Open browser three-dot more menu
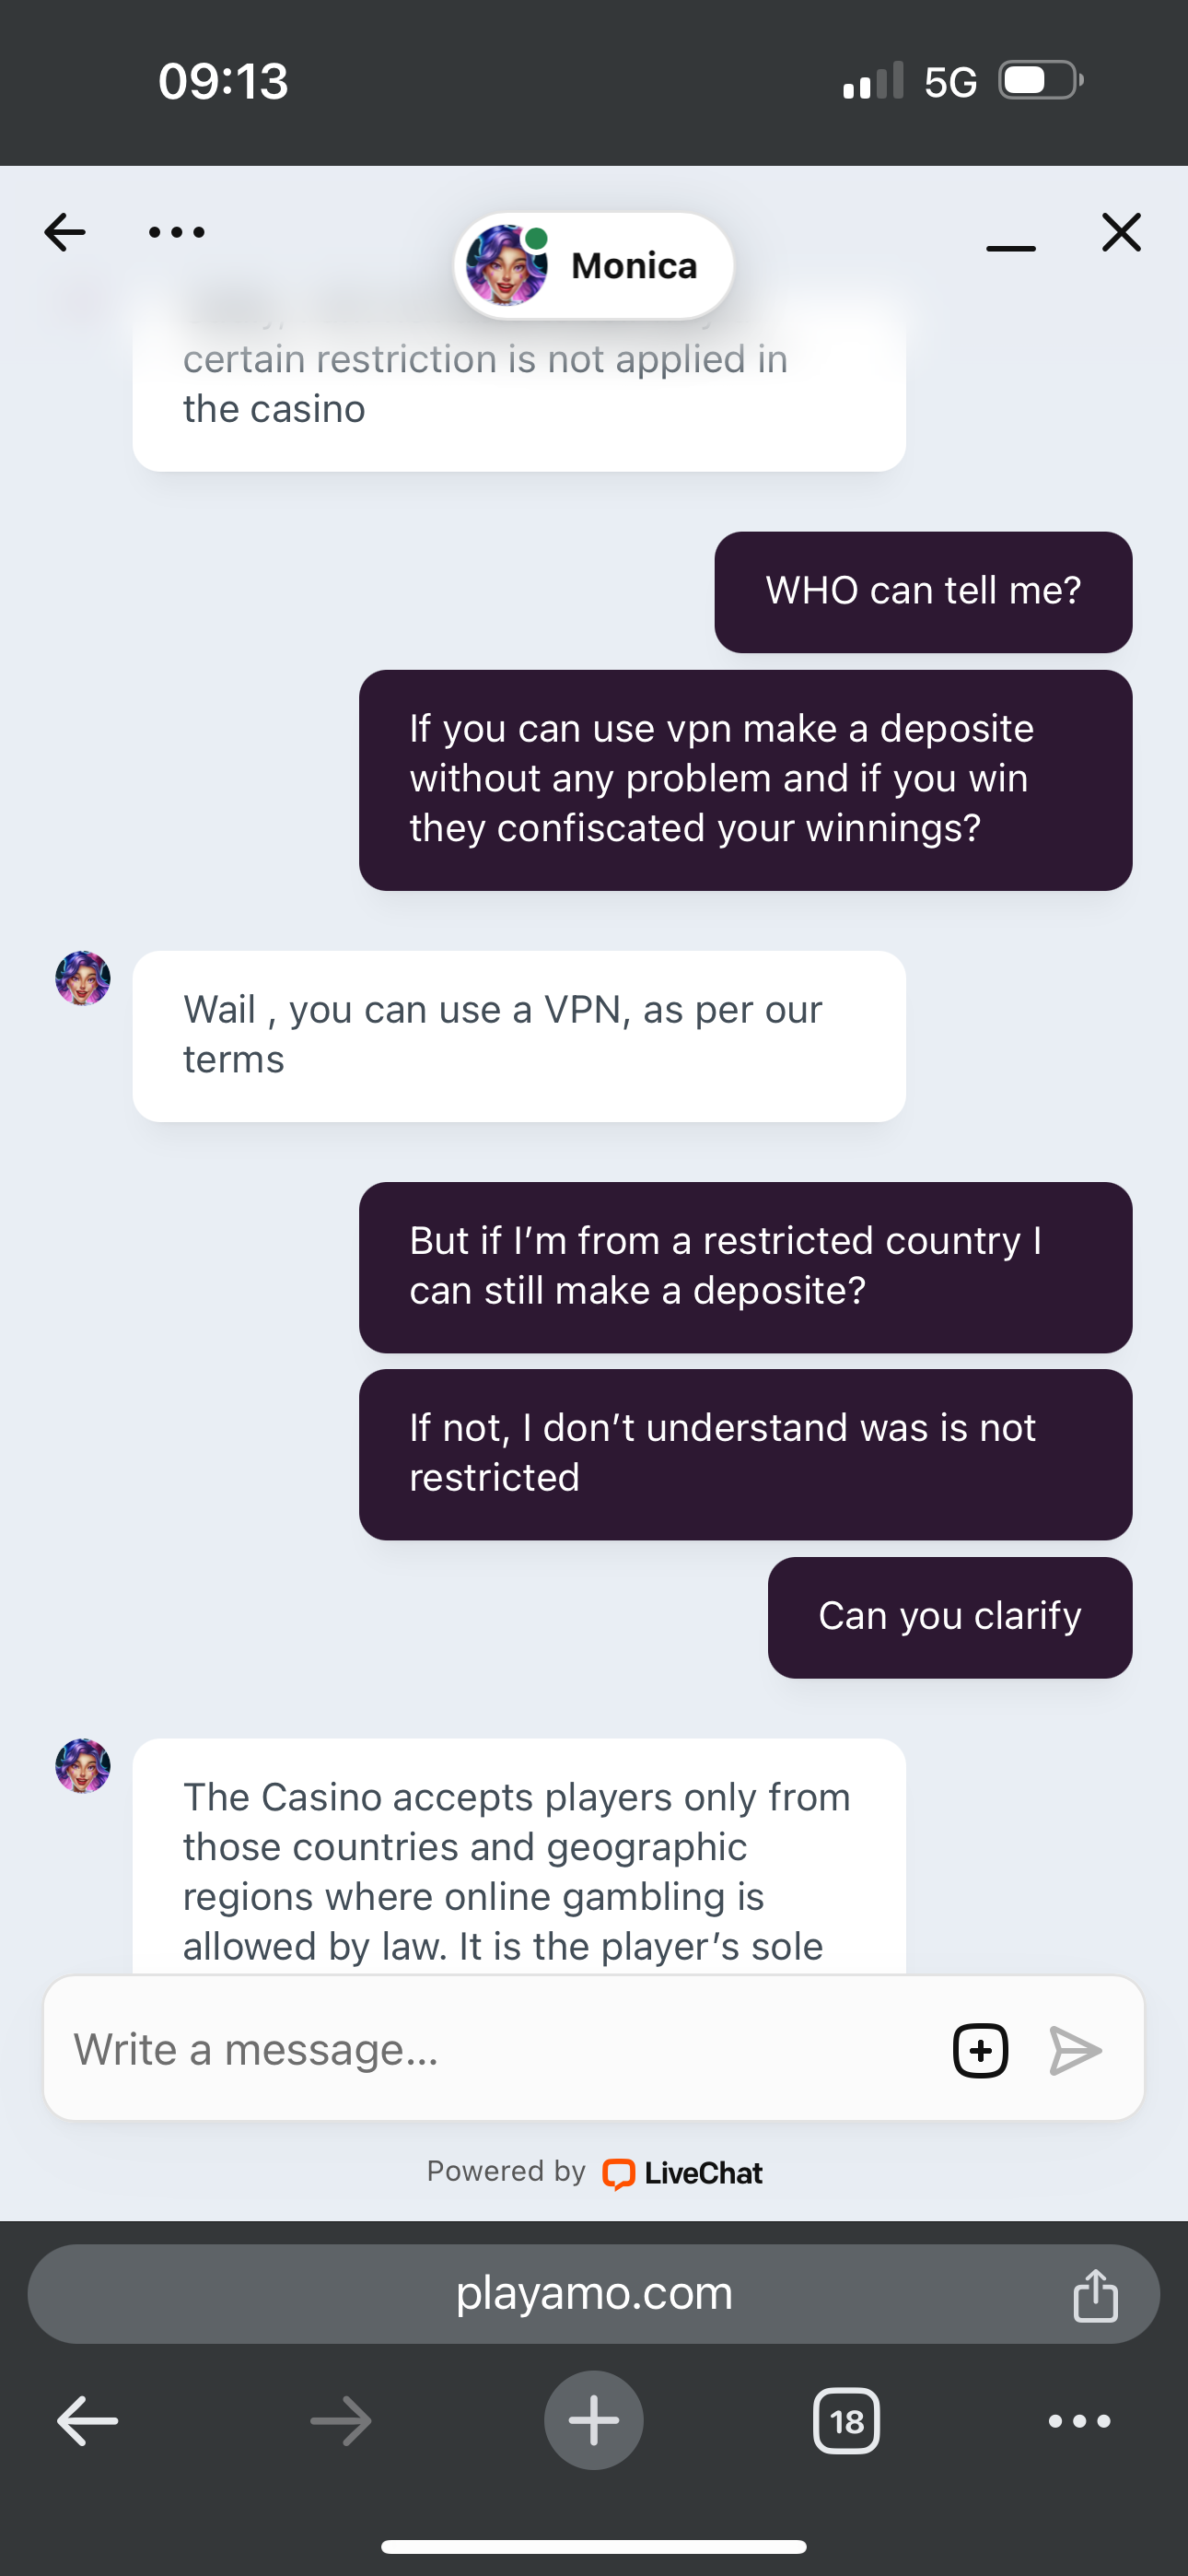The image size is (1188, 2576). tap(1079, 2421)
